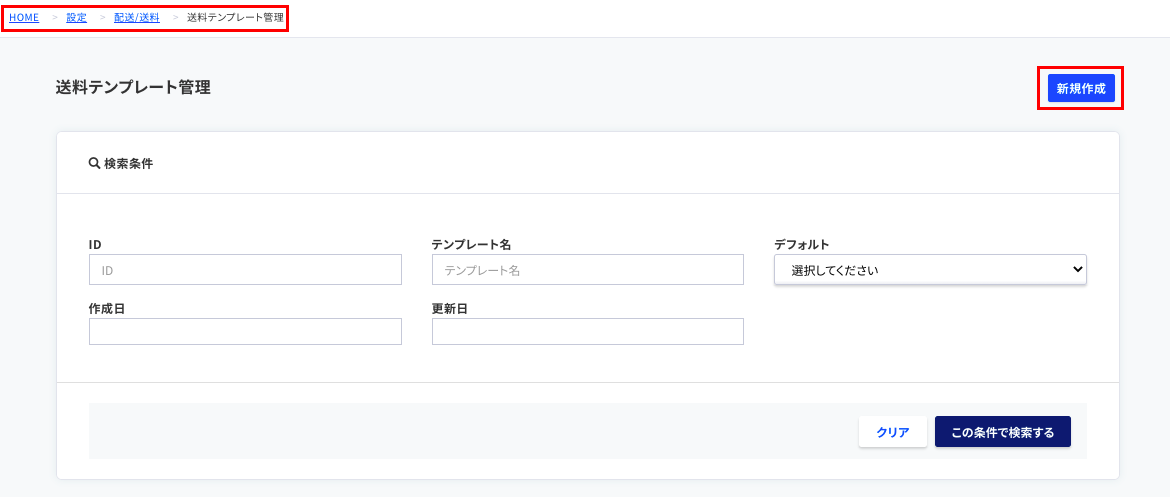
Task: Click the 送料テンプレート管理 page heading
Action: pyautogui.click(x=133, y=88)
